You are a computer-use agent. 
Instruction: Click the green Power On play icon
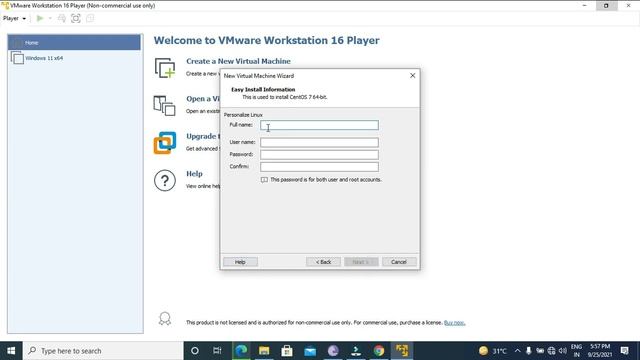tap(40, 18)
